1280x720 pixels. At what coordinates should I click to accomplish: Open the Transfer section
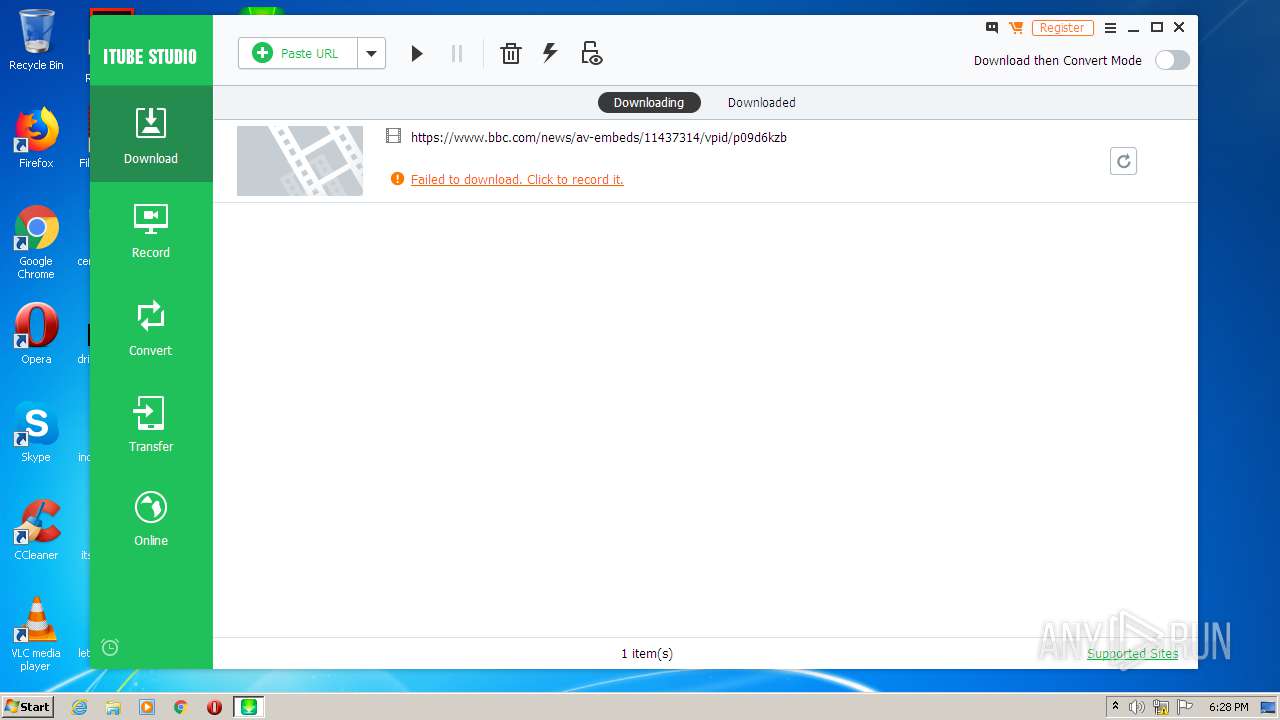(x=151, y=424)
